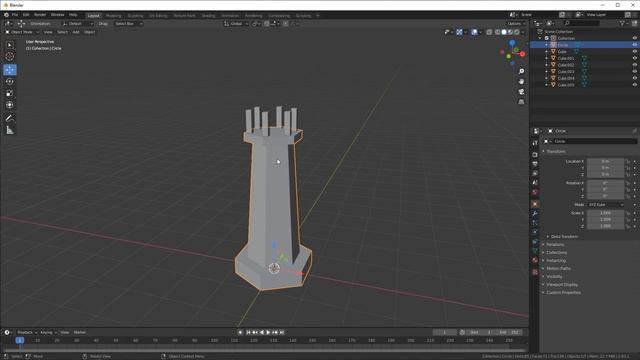Activate the 3D Cursor tool

[x=10, y=56]
